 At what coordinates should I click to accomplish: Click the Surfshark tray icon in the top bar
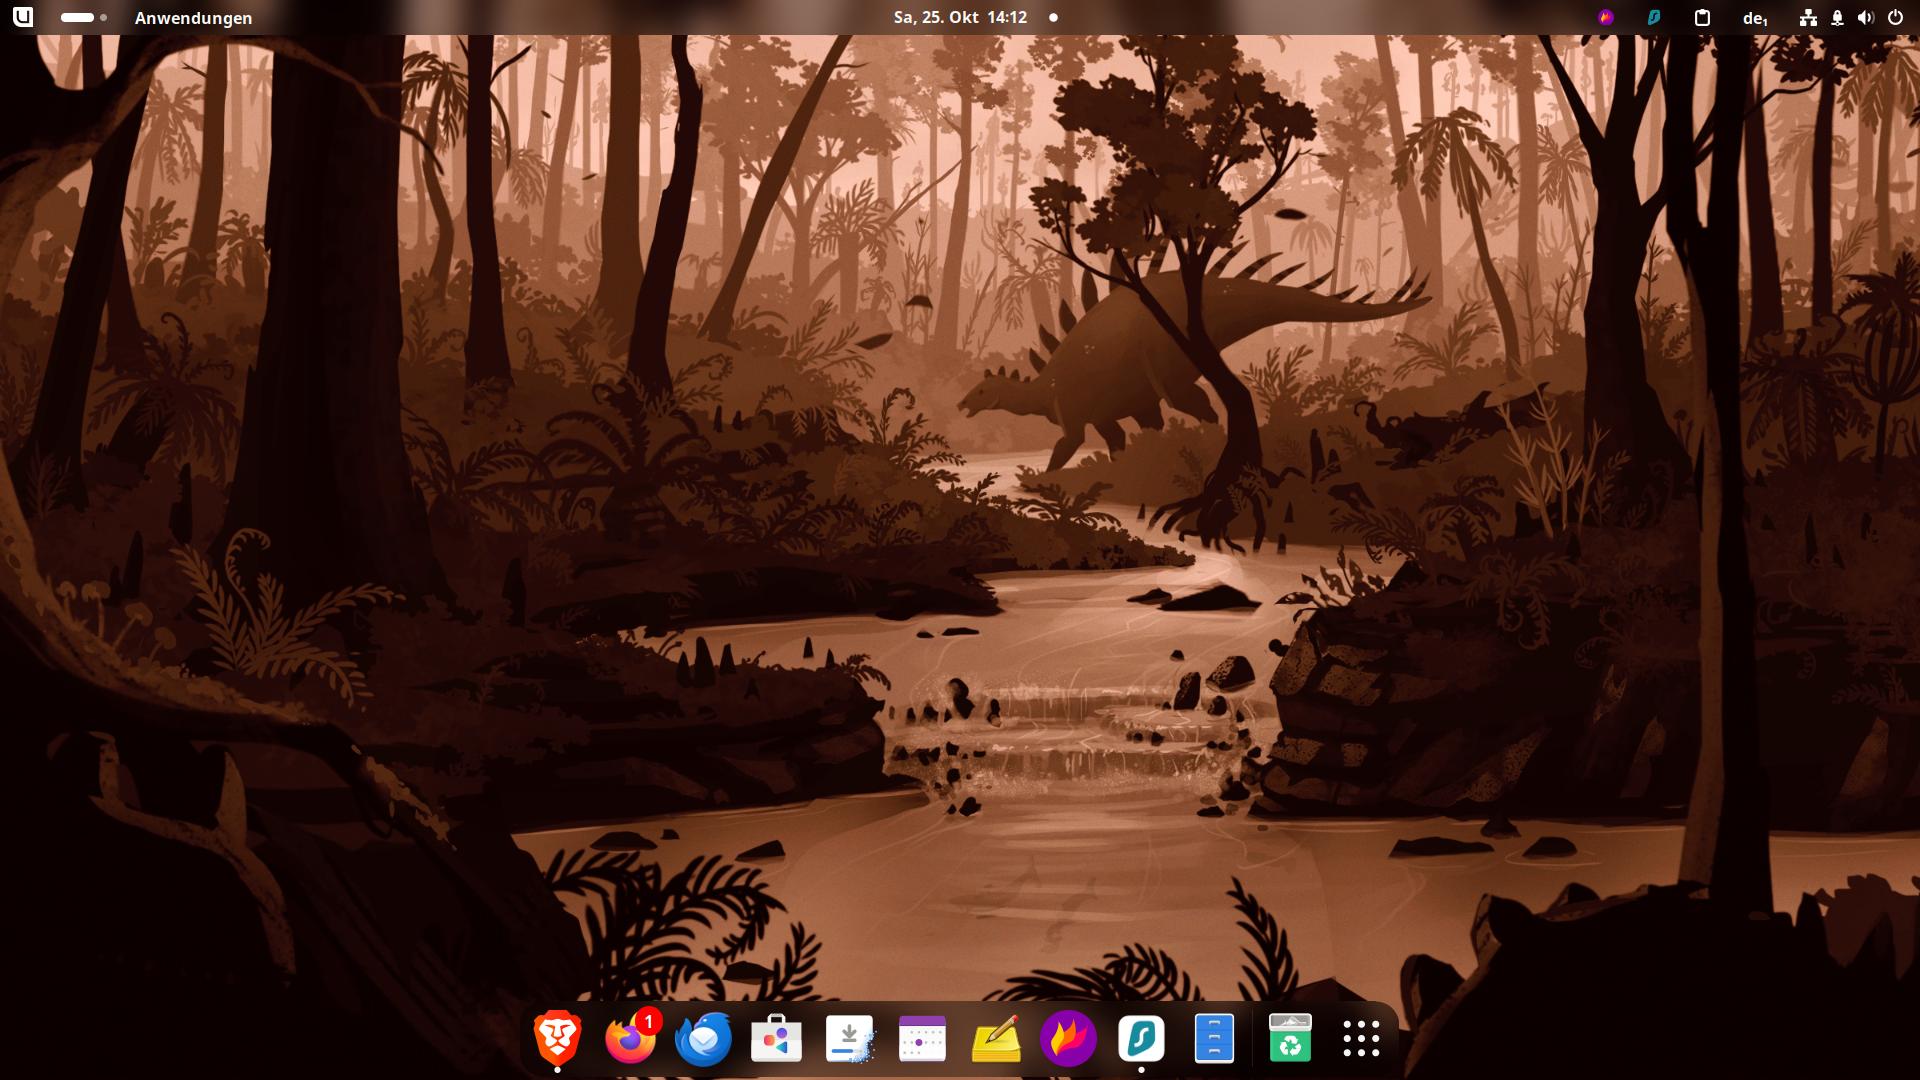point(1654,17)
